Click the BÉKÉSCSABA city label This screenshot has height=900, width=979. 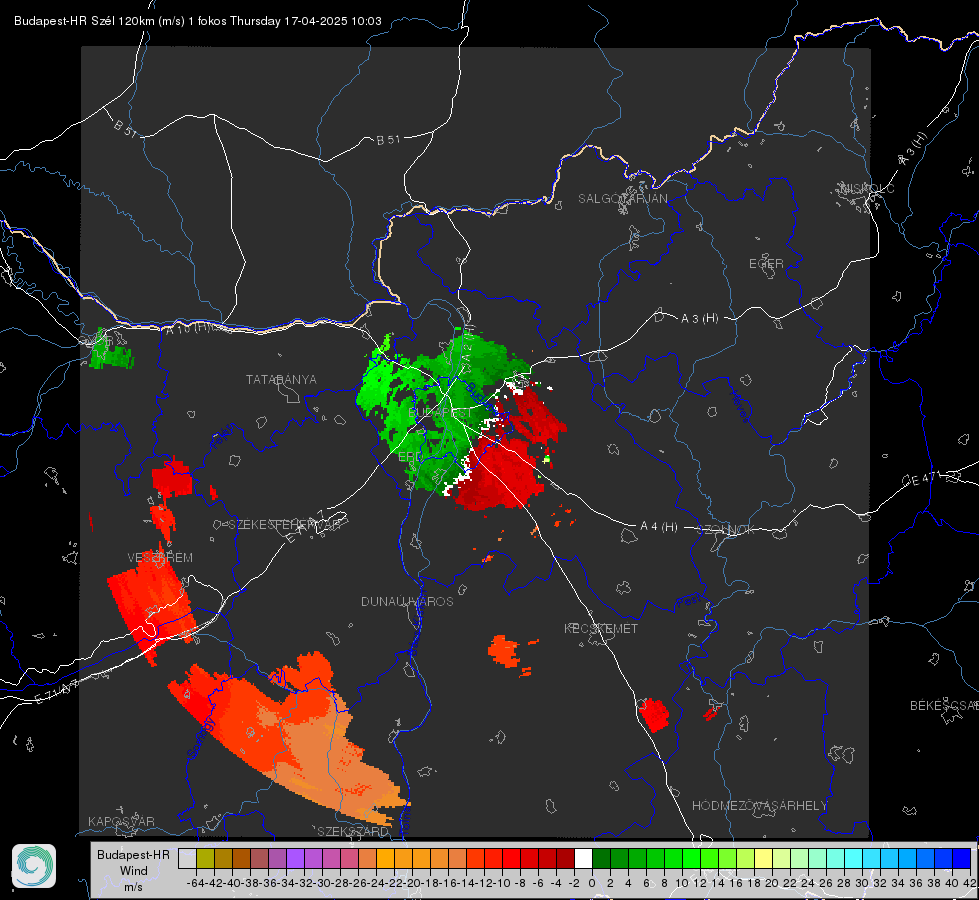tap(944, 705)
